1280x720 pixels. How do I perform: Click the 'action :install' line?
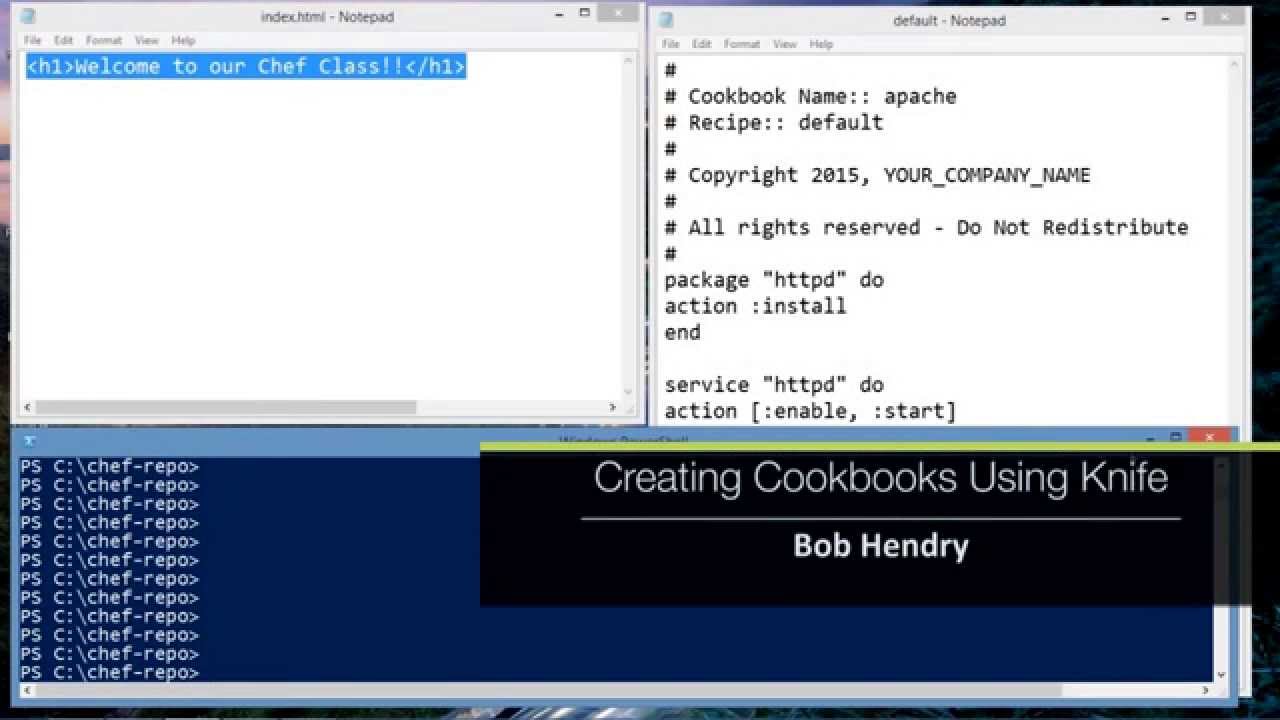[x=755, y=306]
